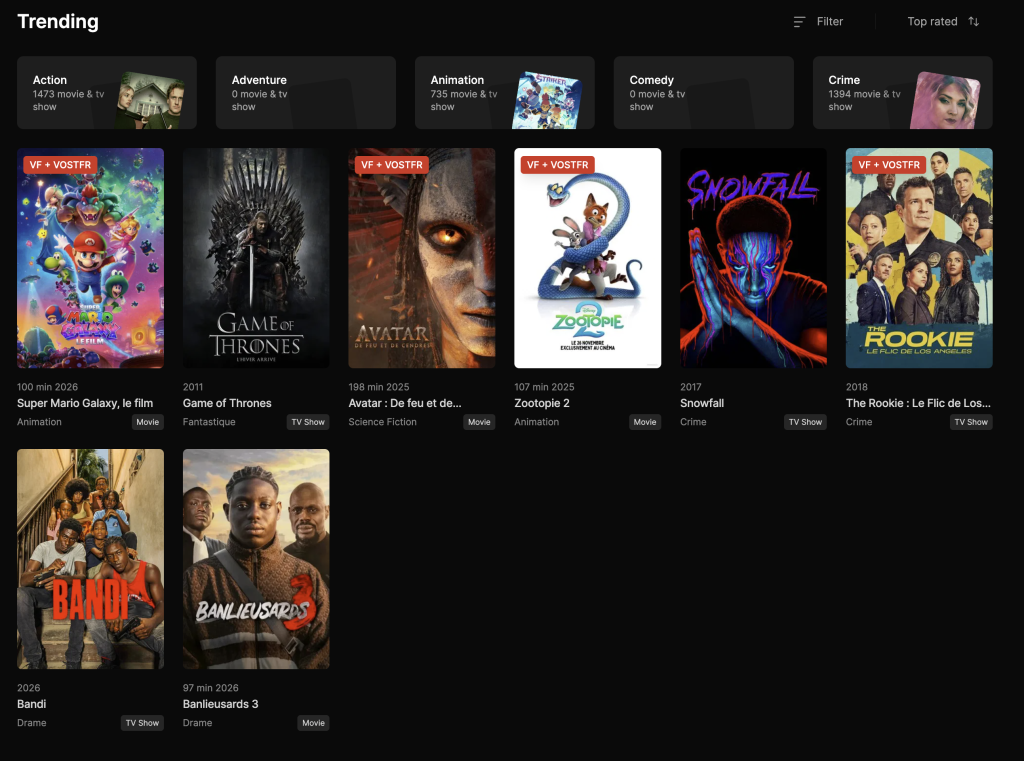Image resolution: width=1024 pixels, height=761 pixels.
Task: Click the TV Show tag under Bandi
Action: tap(142, 722)
